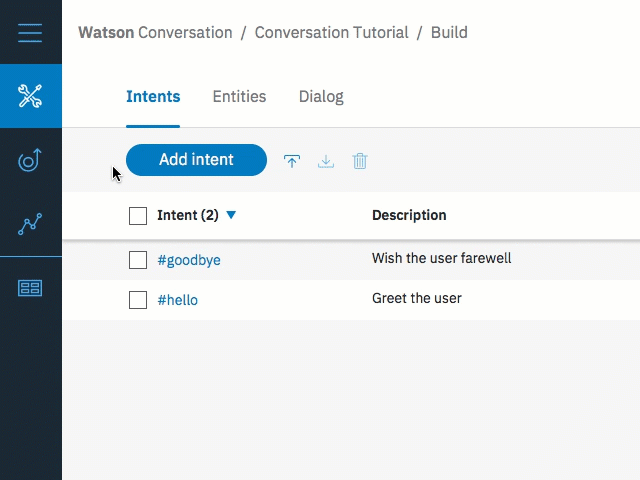640x480 pixels.
Task: Go to Conversation Tutorial breadcrumb
Action: tap(331, 33)
